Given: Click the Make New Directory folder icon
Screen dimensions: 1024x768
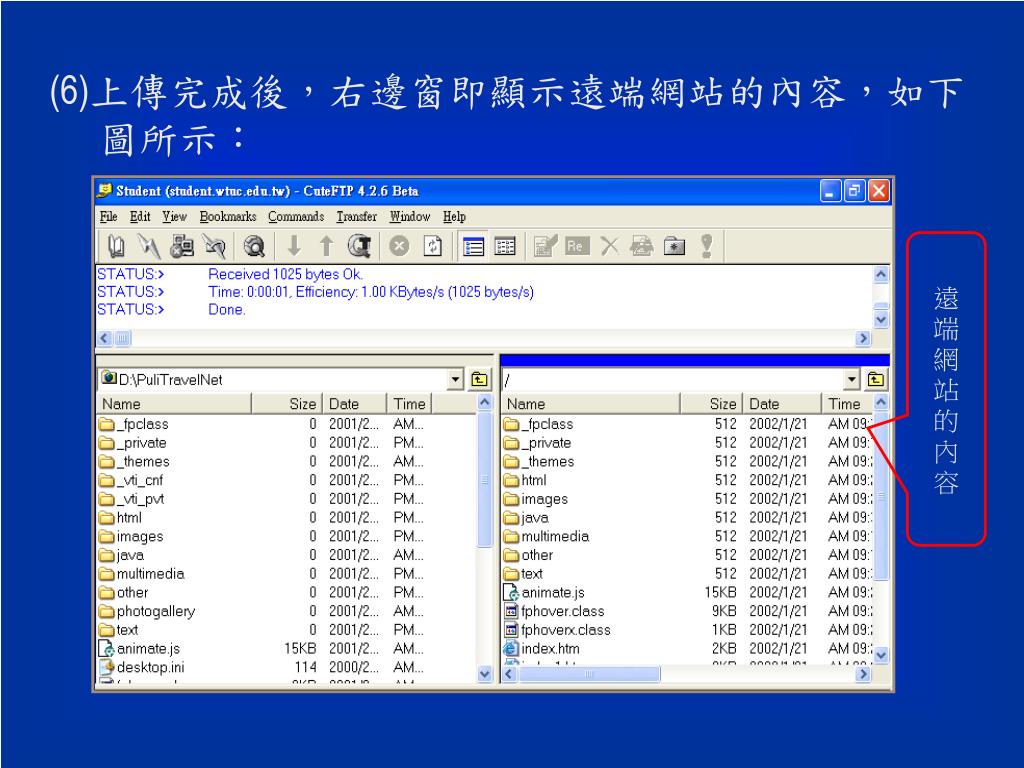Looking at the screenshot, I should (675, 246).
